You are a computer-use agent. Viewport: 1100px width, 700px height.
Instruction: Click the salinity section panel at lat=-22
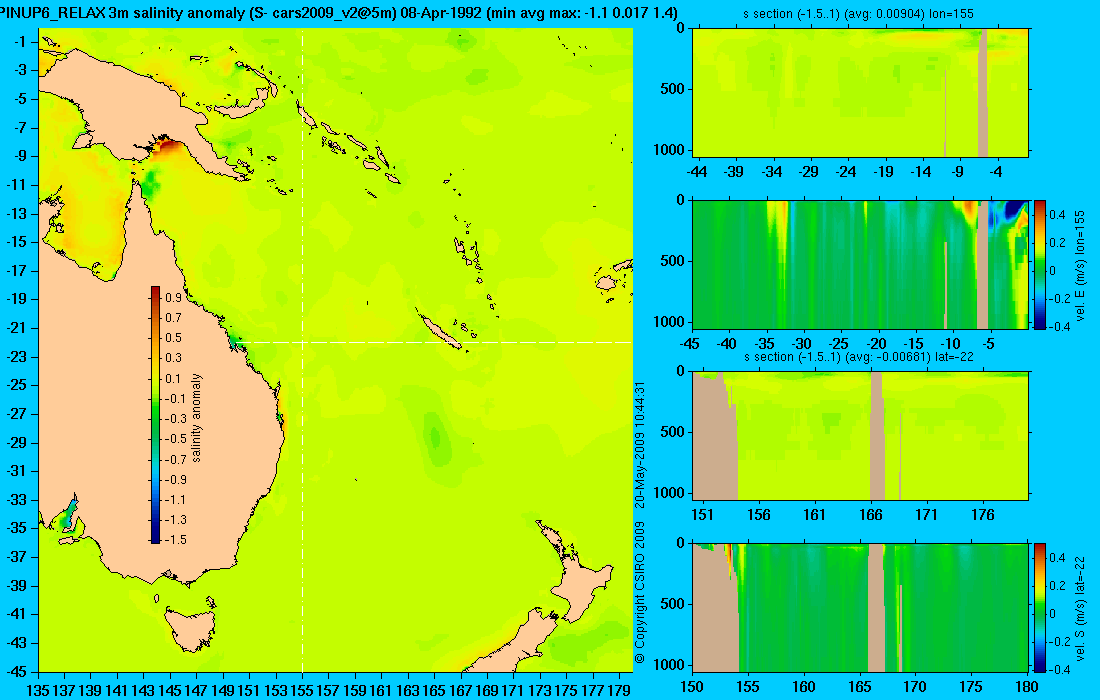tap(860, 436)
